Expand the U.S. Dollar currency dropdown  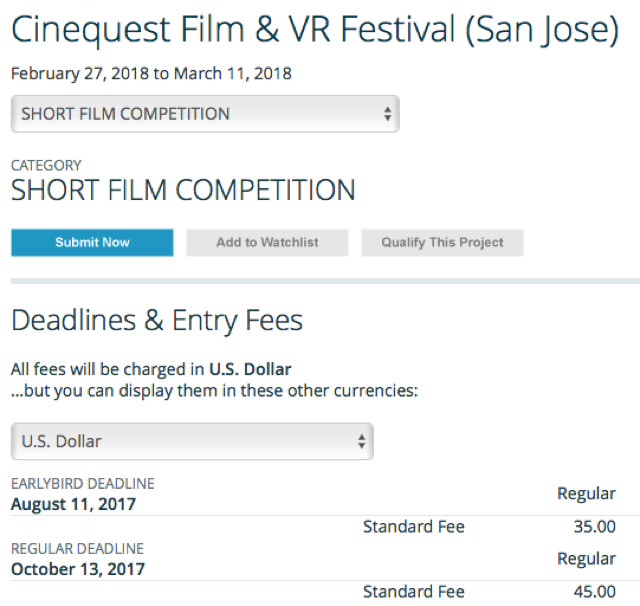(191, 441)
